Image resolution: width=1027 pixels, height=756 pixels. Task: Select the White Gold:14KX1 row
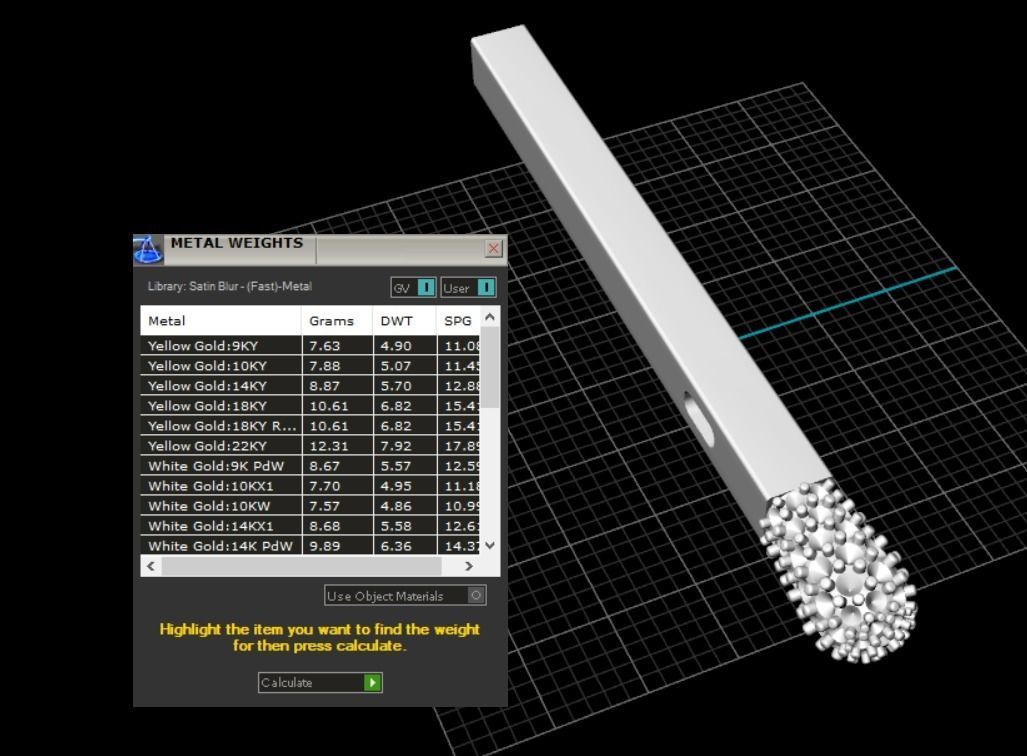click(310, 525)
